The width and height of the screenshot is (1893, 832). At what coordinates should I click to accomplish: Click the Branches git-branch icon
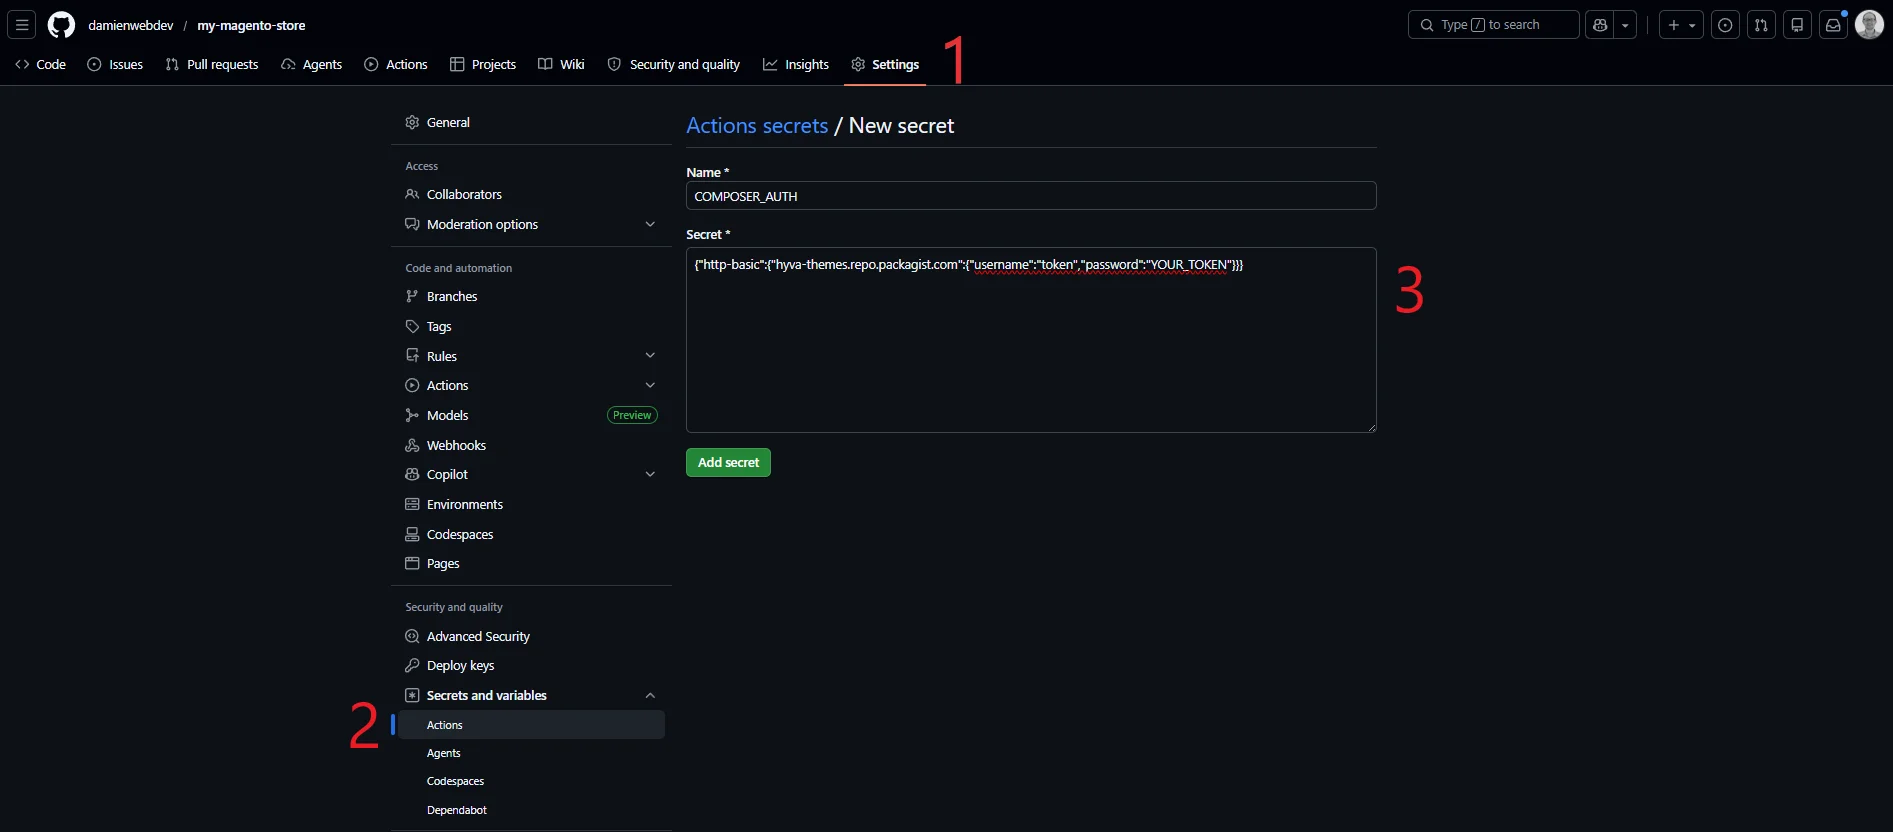click(412, 296)
